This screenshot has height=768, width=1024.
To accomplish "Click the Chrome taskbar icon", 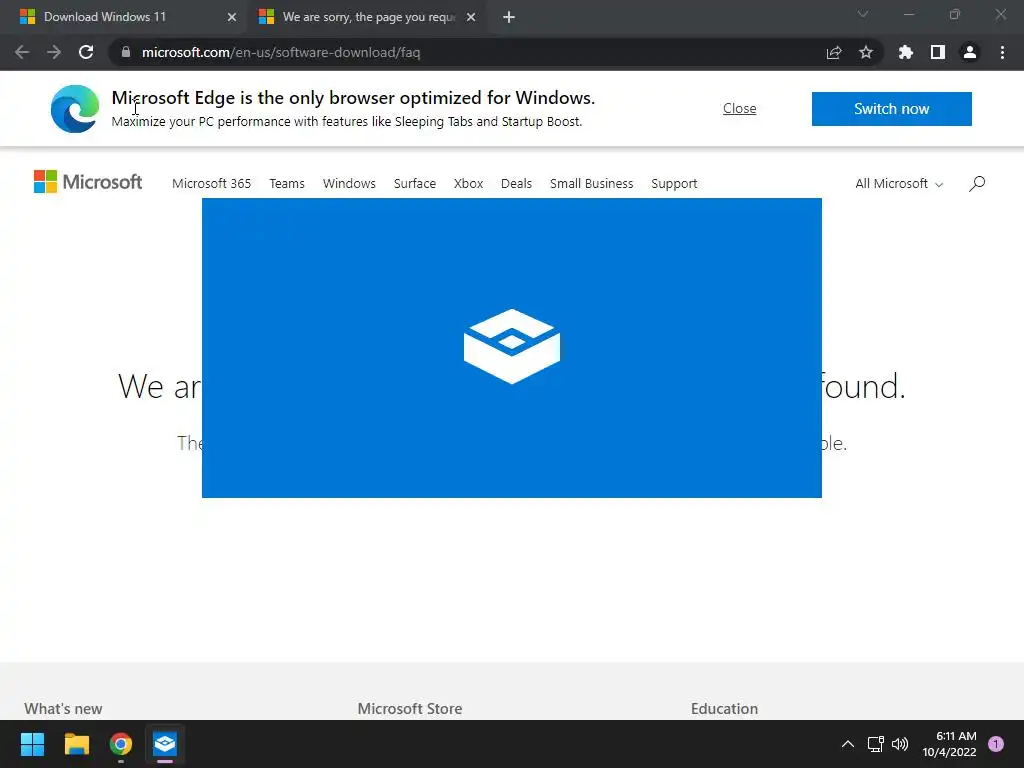I will tap(121, 744).
